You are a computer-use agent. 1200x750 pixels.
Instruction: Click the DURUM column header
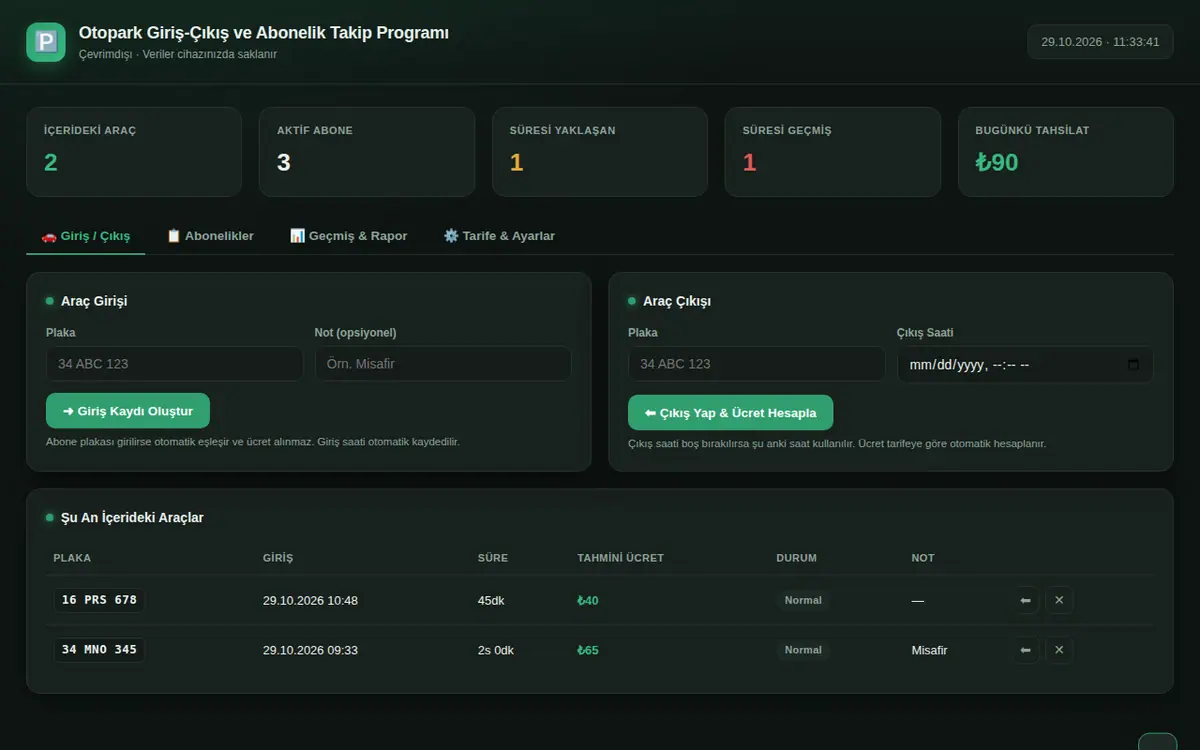pyautogui.click(x=796, y=558)
